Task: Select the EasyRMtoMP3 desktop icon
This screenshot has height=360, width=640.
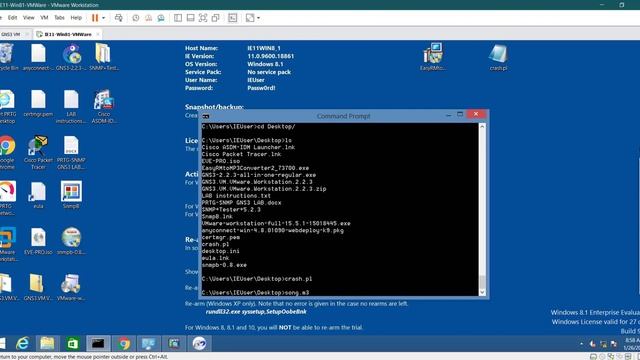Action: point(433,57)
